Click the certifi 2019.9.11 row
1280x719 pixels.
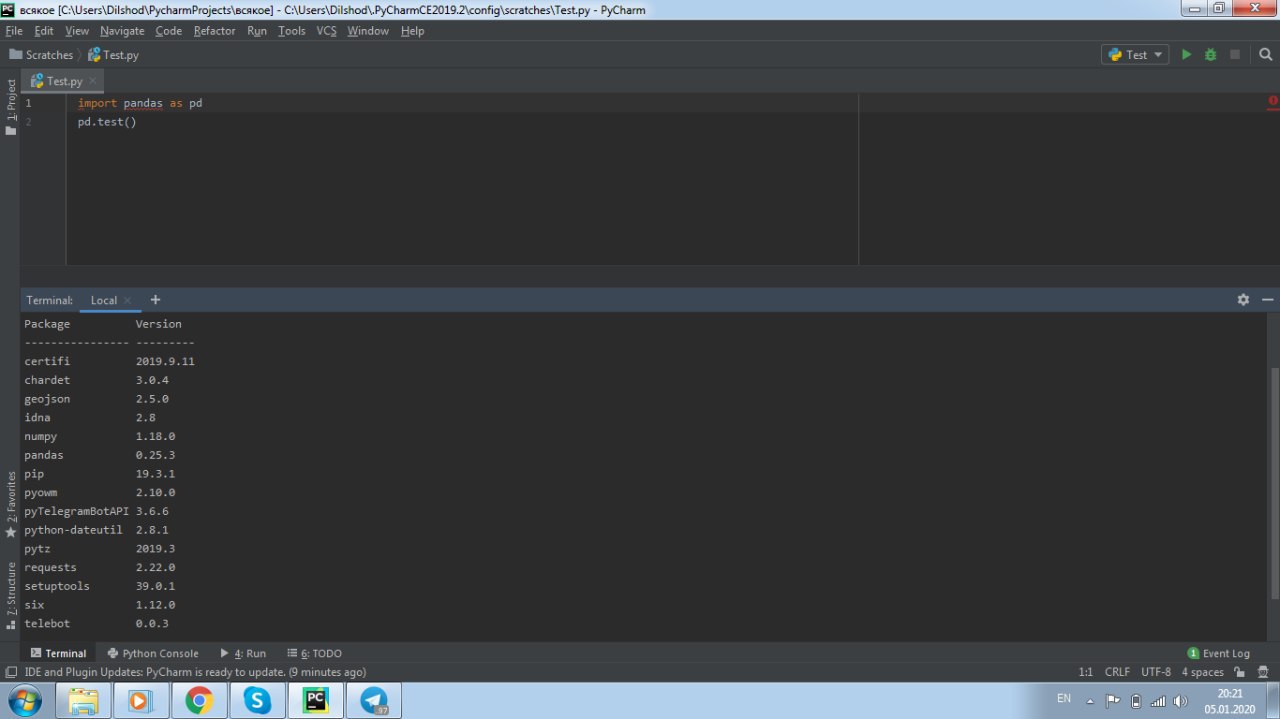109,361
